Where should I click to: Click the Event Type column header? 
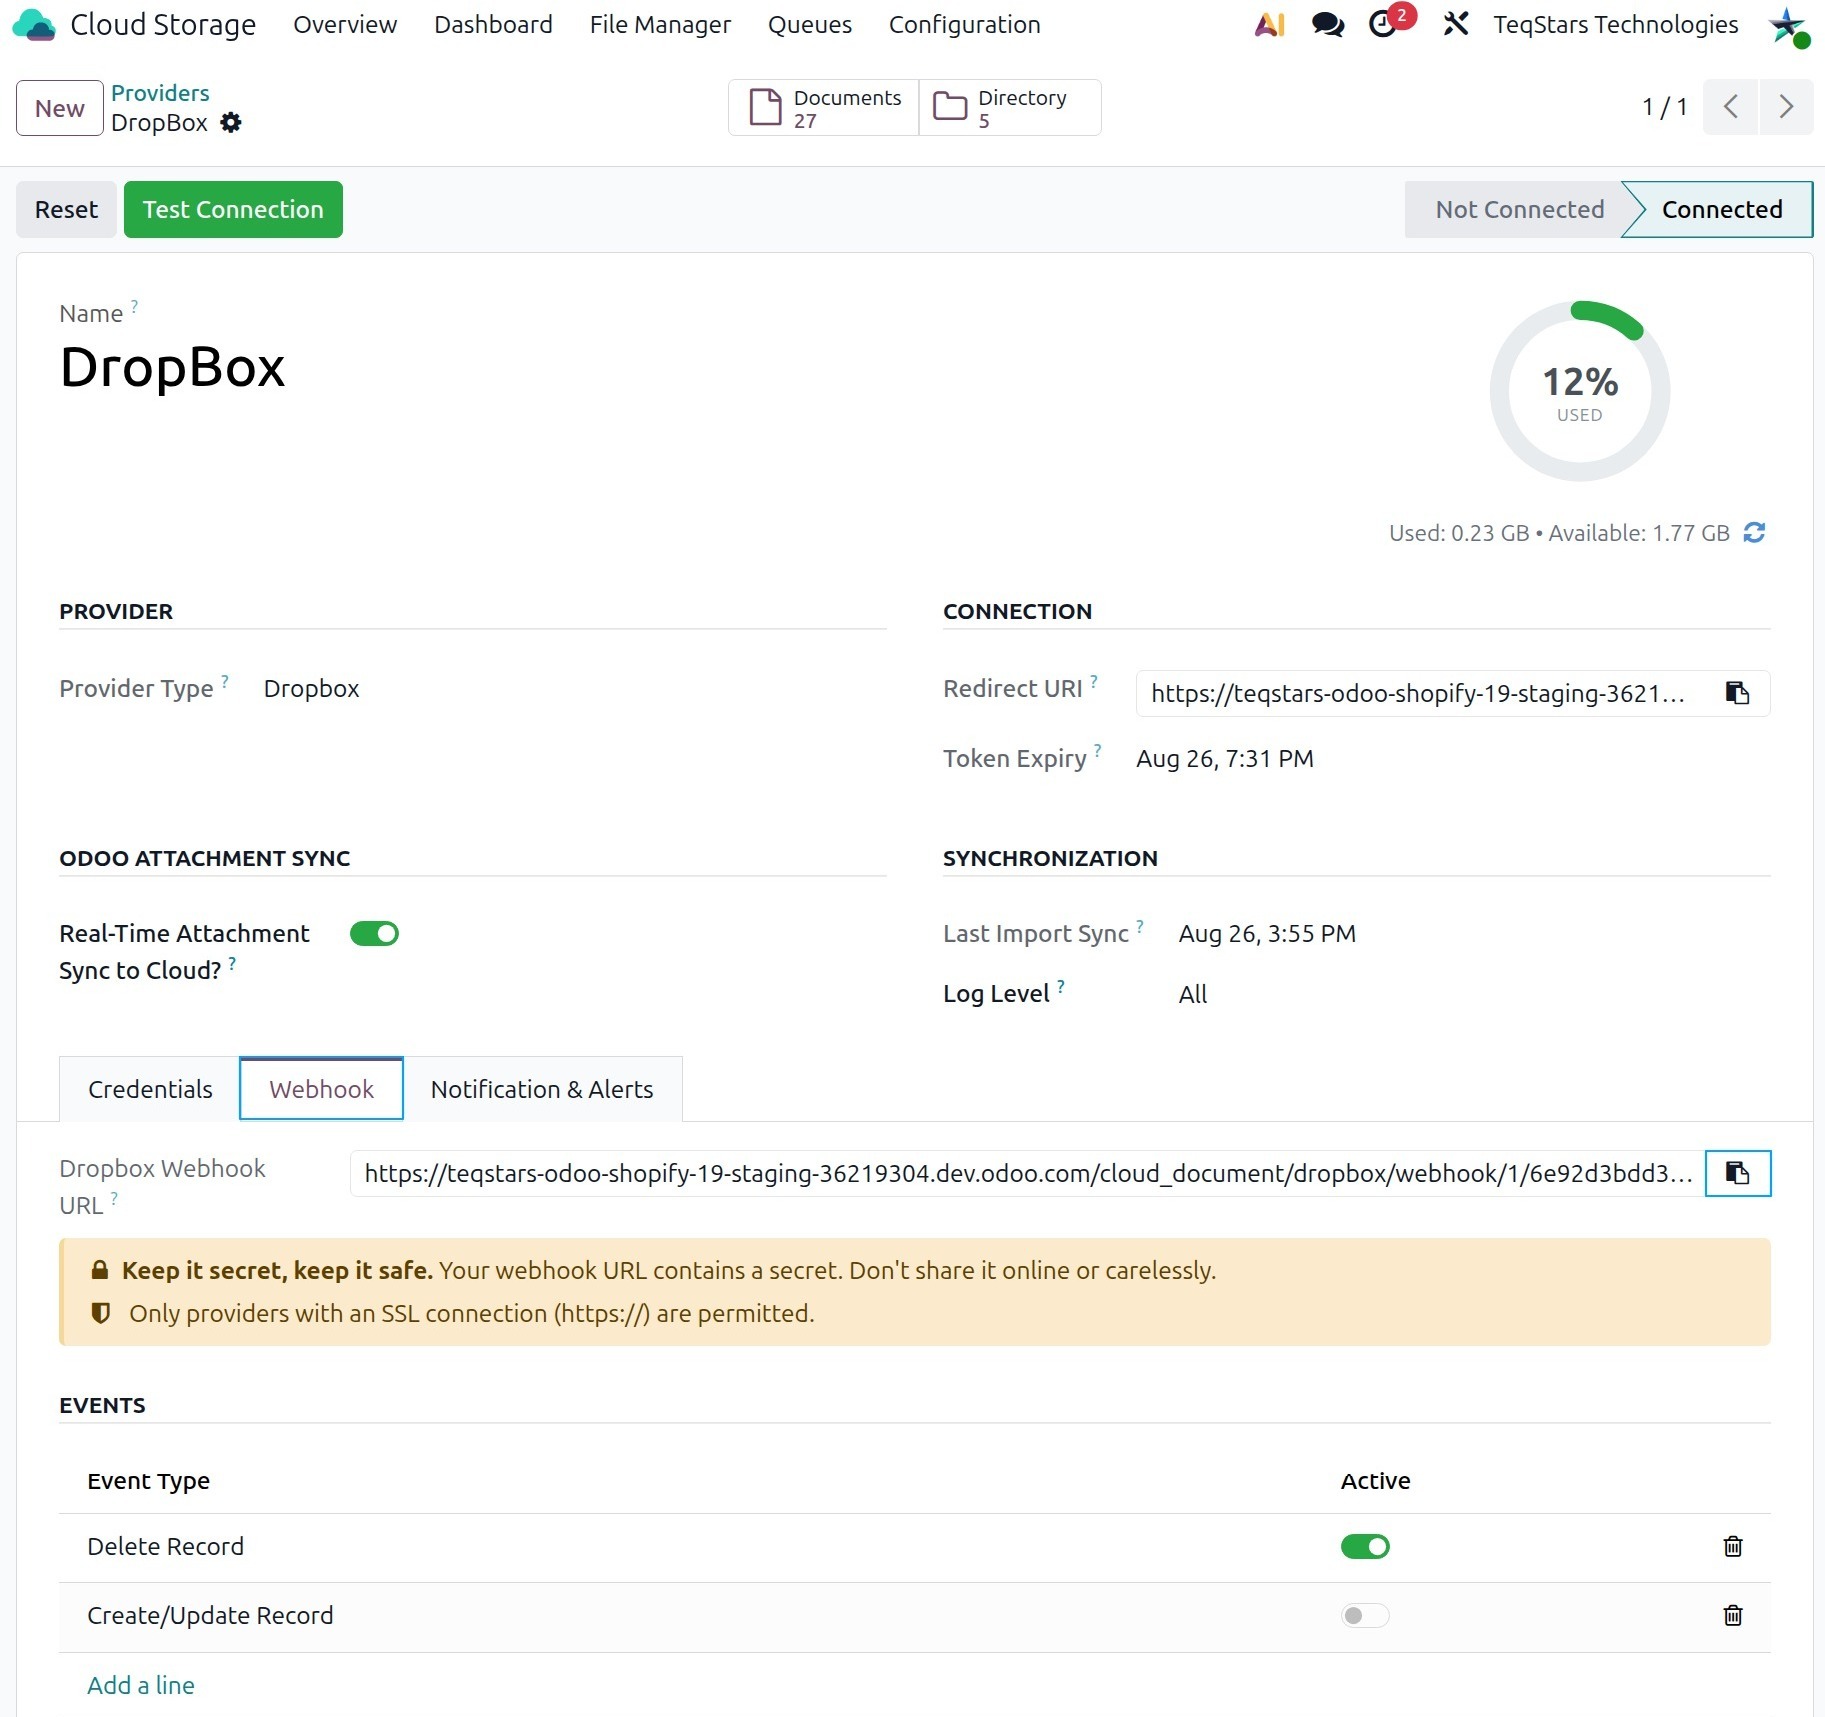point(148,1481)
